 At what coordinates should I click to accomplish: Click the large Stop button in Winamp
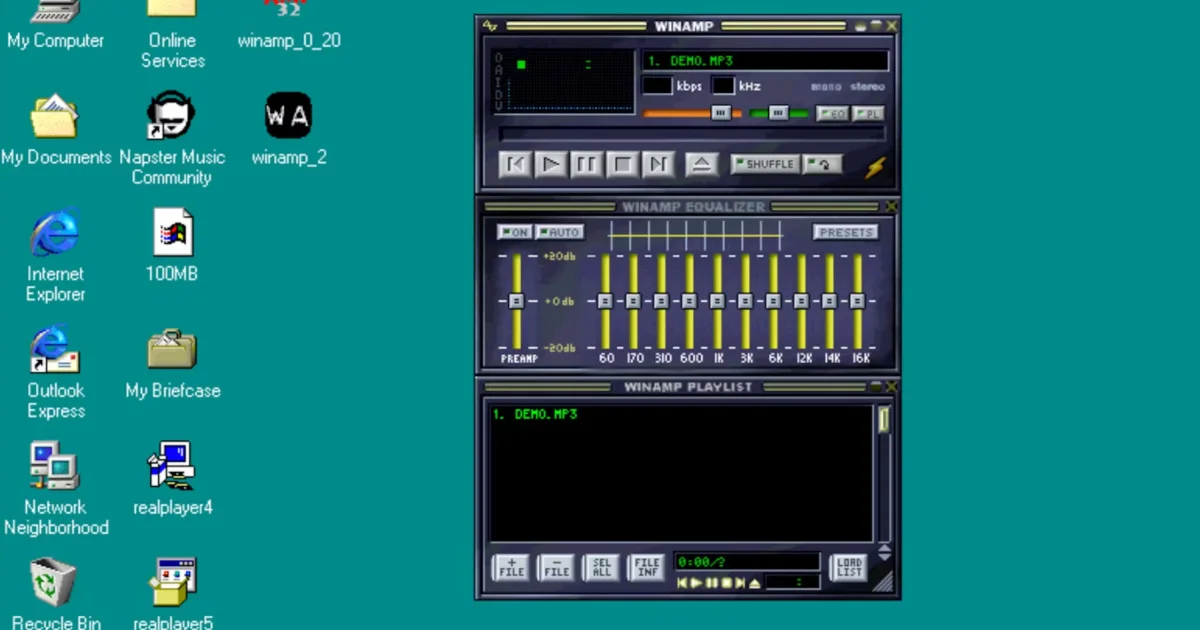pyautogui.click(x=623, y=164)
